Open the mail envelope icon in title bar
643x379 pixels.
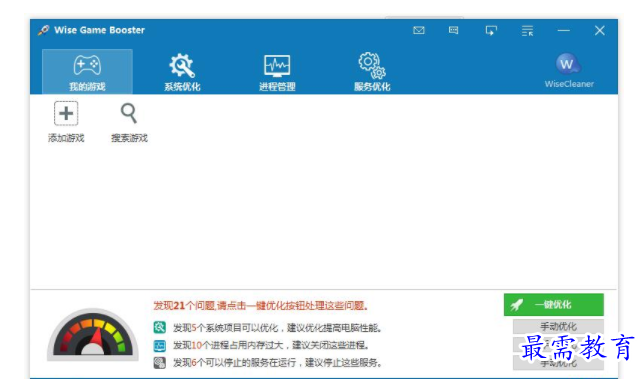tap(419, 30)
